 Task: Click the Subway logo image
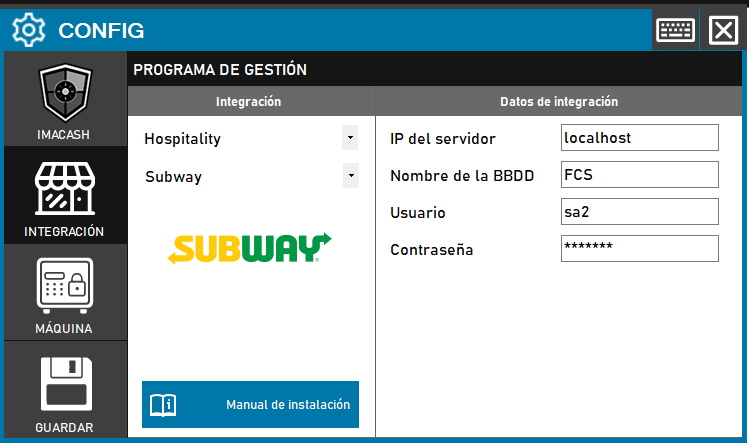[249, 248]
